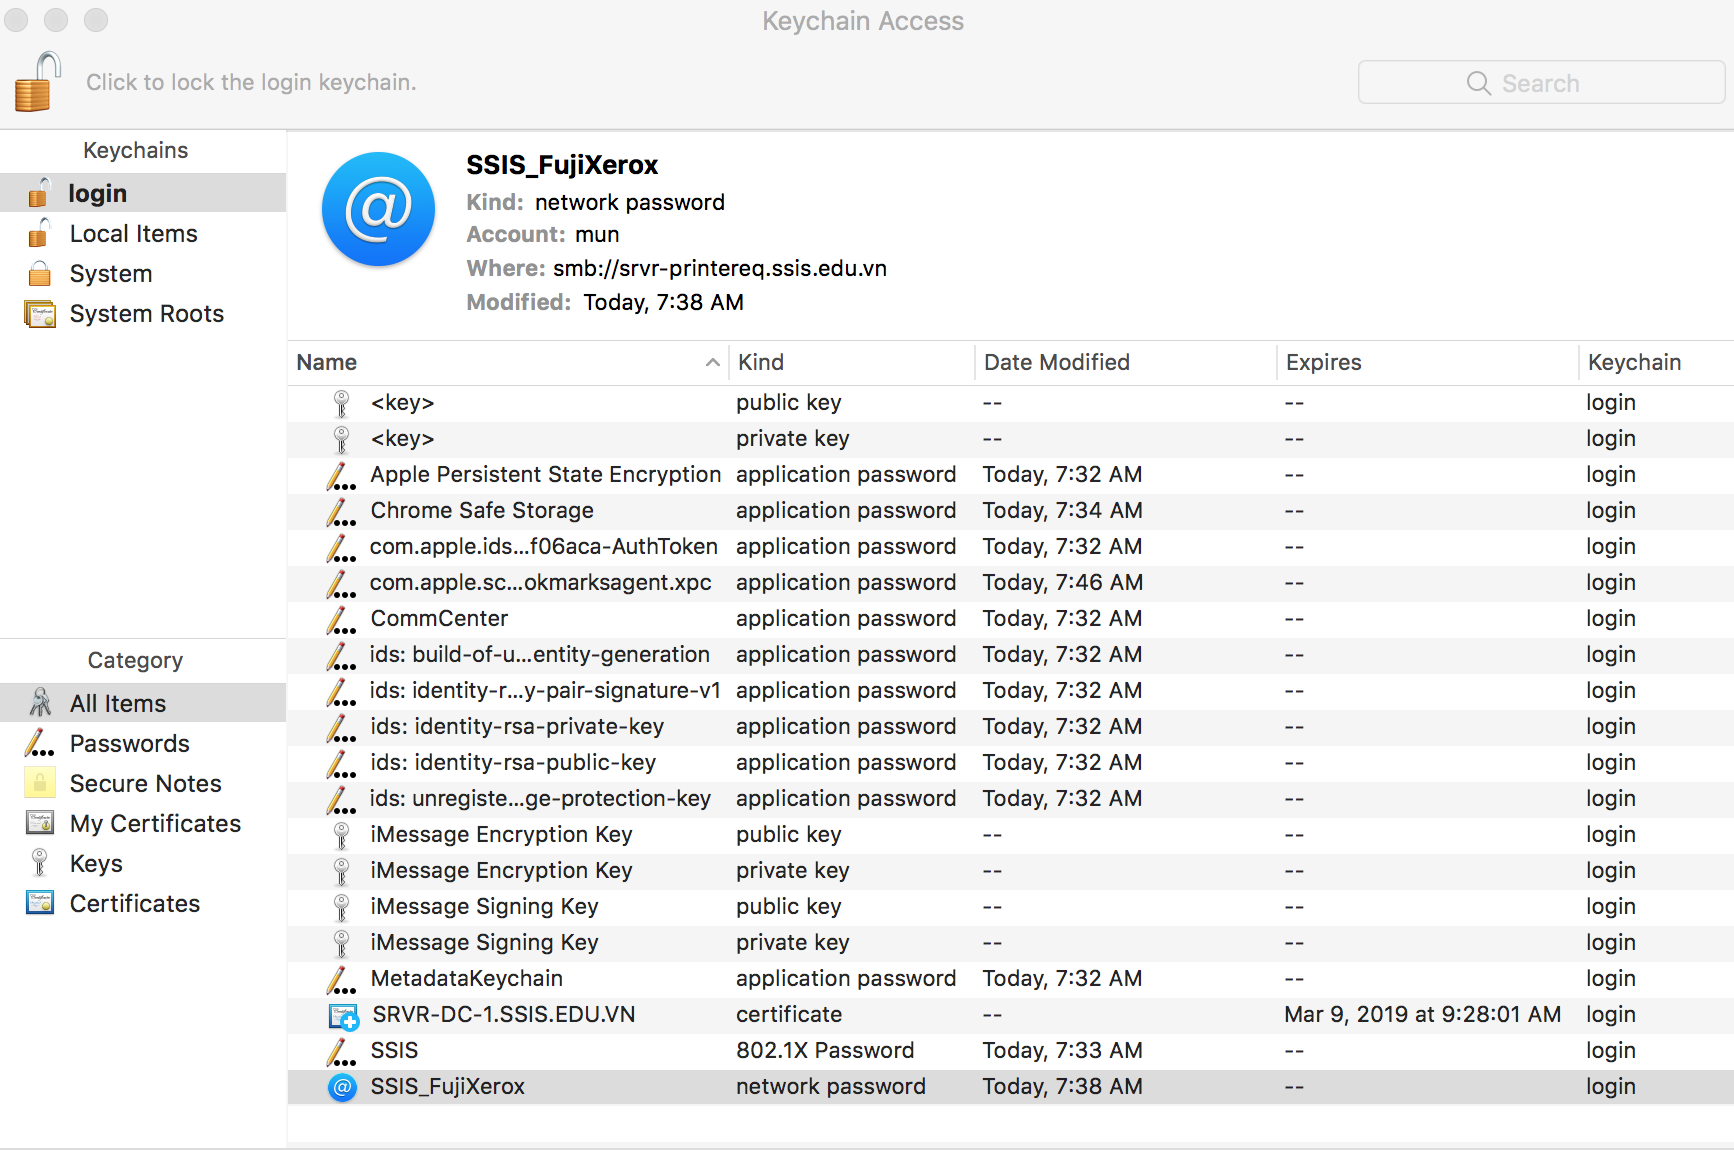Click the large blue @ network password icon
This screenshot has height=1150, width=1734.
point(378,209)
